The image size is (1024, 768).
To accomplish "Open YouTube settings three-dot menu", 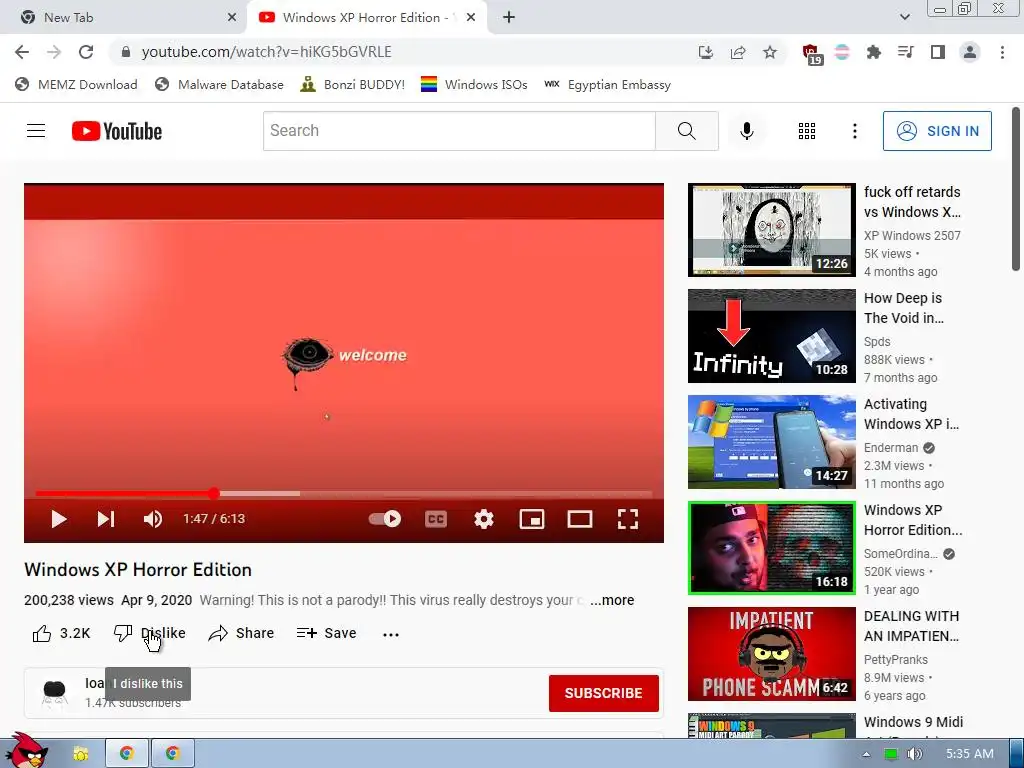I will [854, 131].
